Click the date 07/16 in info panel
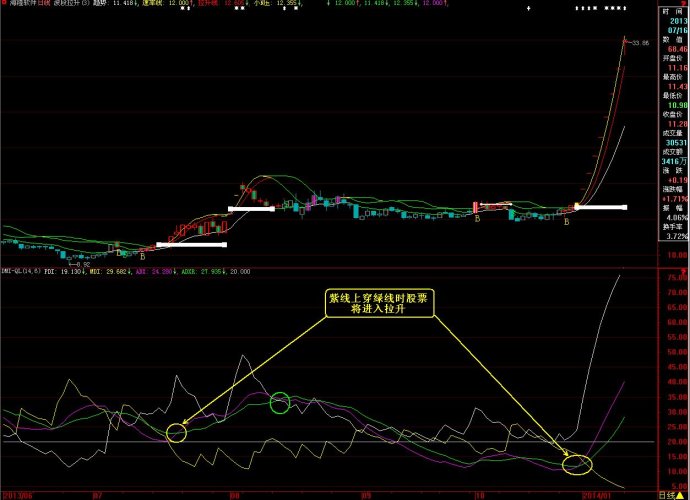This screenshot has width=690, height=500. point(677,30)
